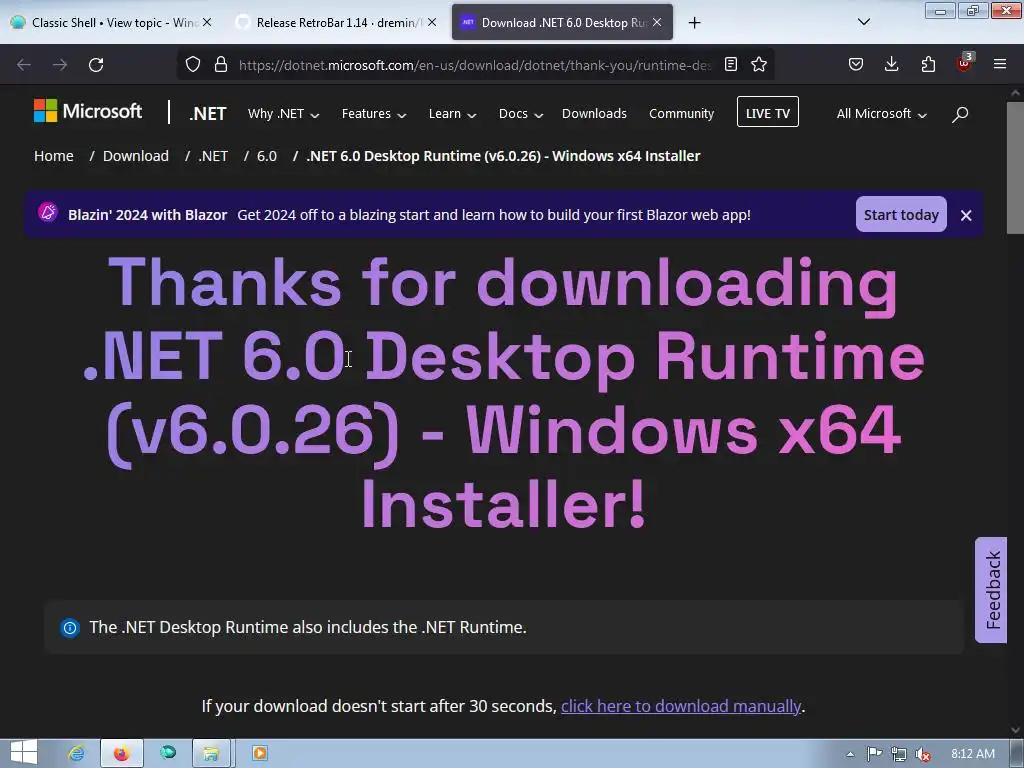Click the info icon in the notice
The height and width of the screenshot is (768, 1024).
coord(70,628)
